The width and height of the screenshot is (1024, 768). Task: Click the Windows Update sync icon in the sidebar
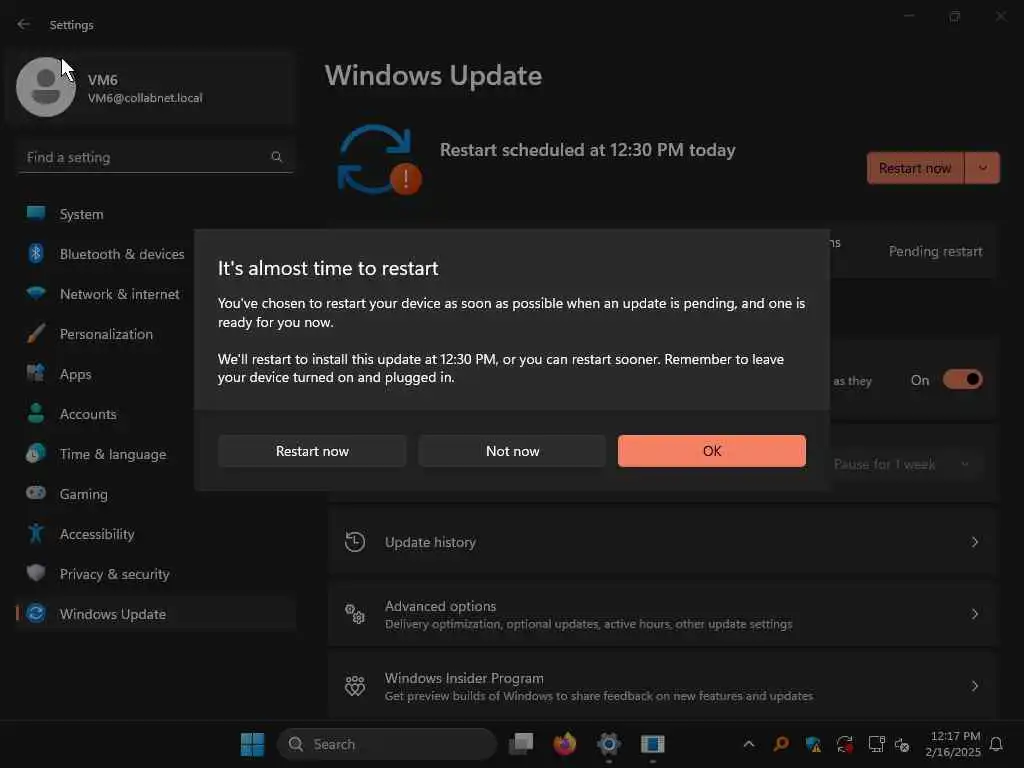coord(36,613)
